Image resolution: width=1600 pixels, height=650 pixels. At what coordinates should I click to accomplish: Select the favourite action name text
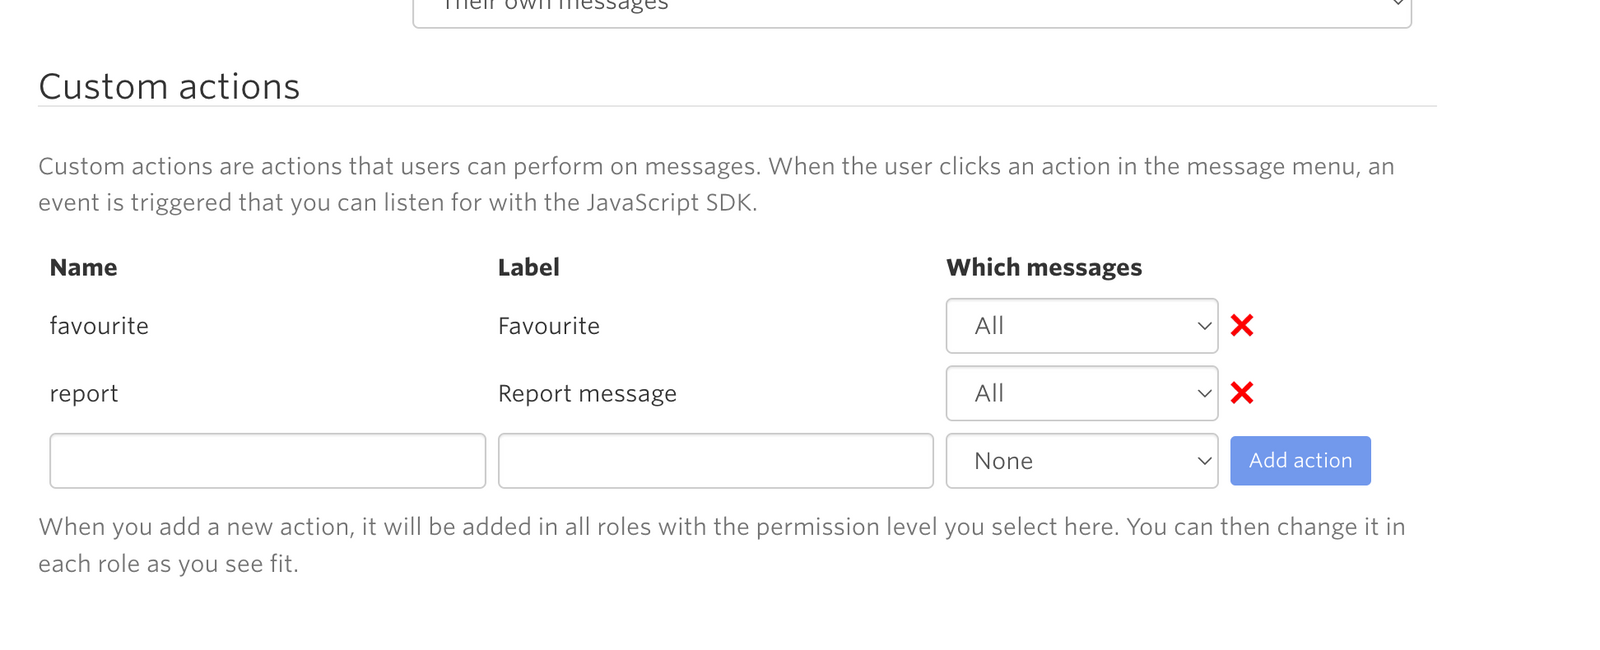[x=98, y=325]
